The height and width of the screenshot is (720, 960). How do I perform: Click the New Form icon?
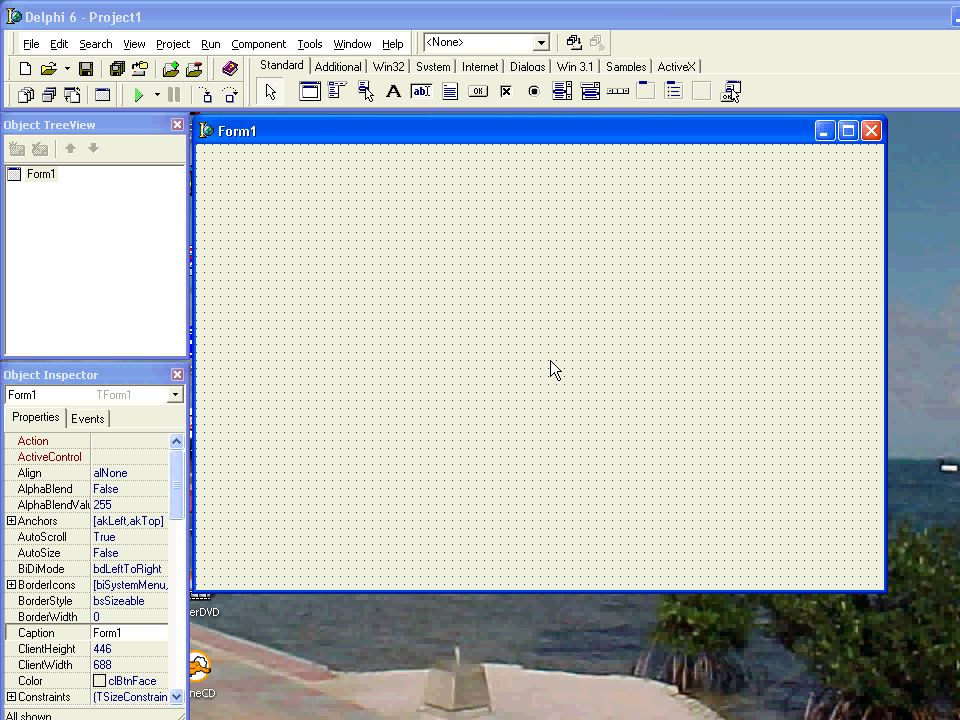click(x=102, y=95)
